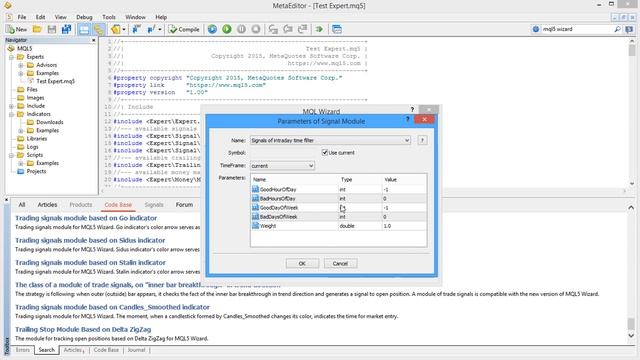Collapse the Scripts folder
Screen dimensions: 640x360
11,155
